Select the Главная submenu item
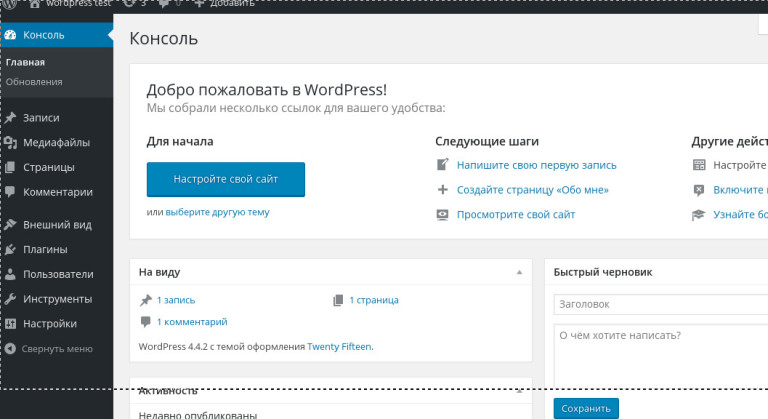The width and height of the screenshot is (768, 419). click(x=25, y=62)
